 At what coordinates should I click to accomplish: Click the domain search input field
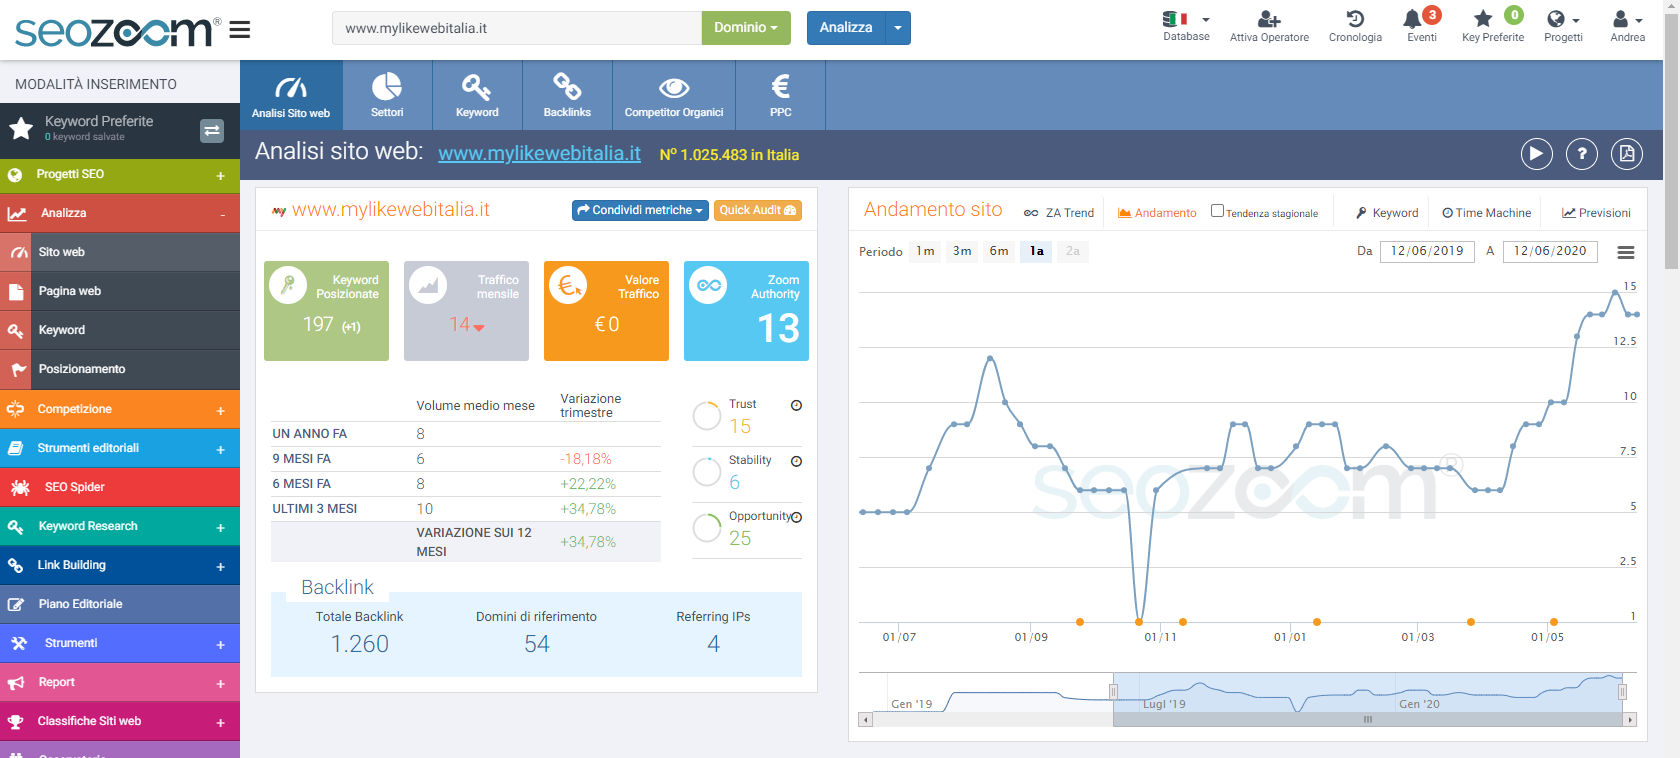point(517,28)
